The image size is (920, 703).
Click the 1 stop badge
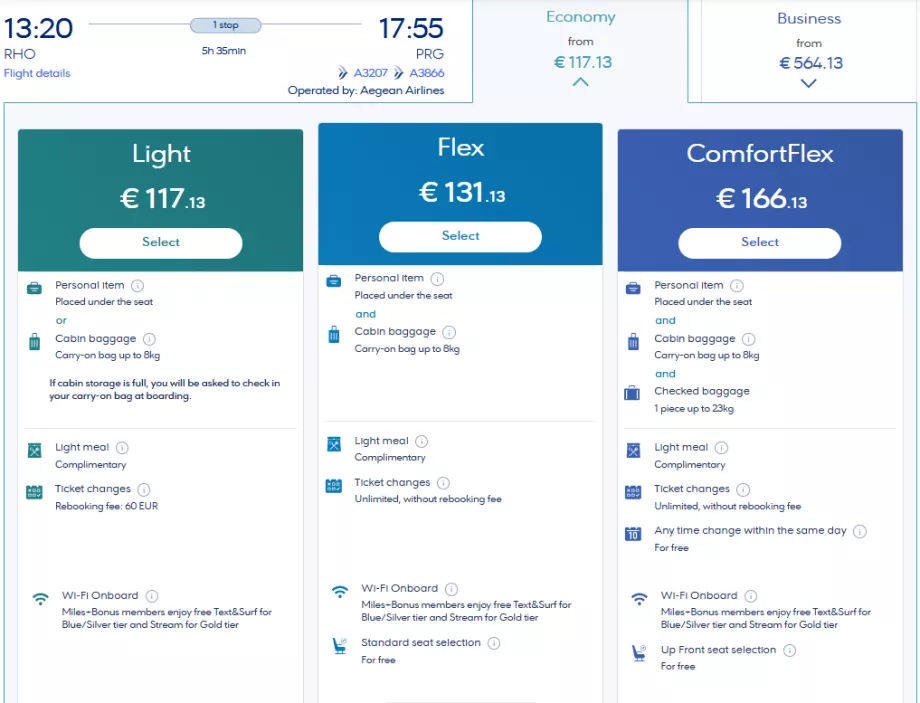[226, 25]
